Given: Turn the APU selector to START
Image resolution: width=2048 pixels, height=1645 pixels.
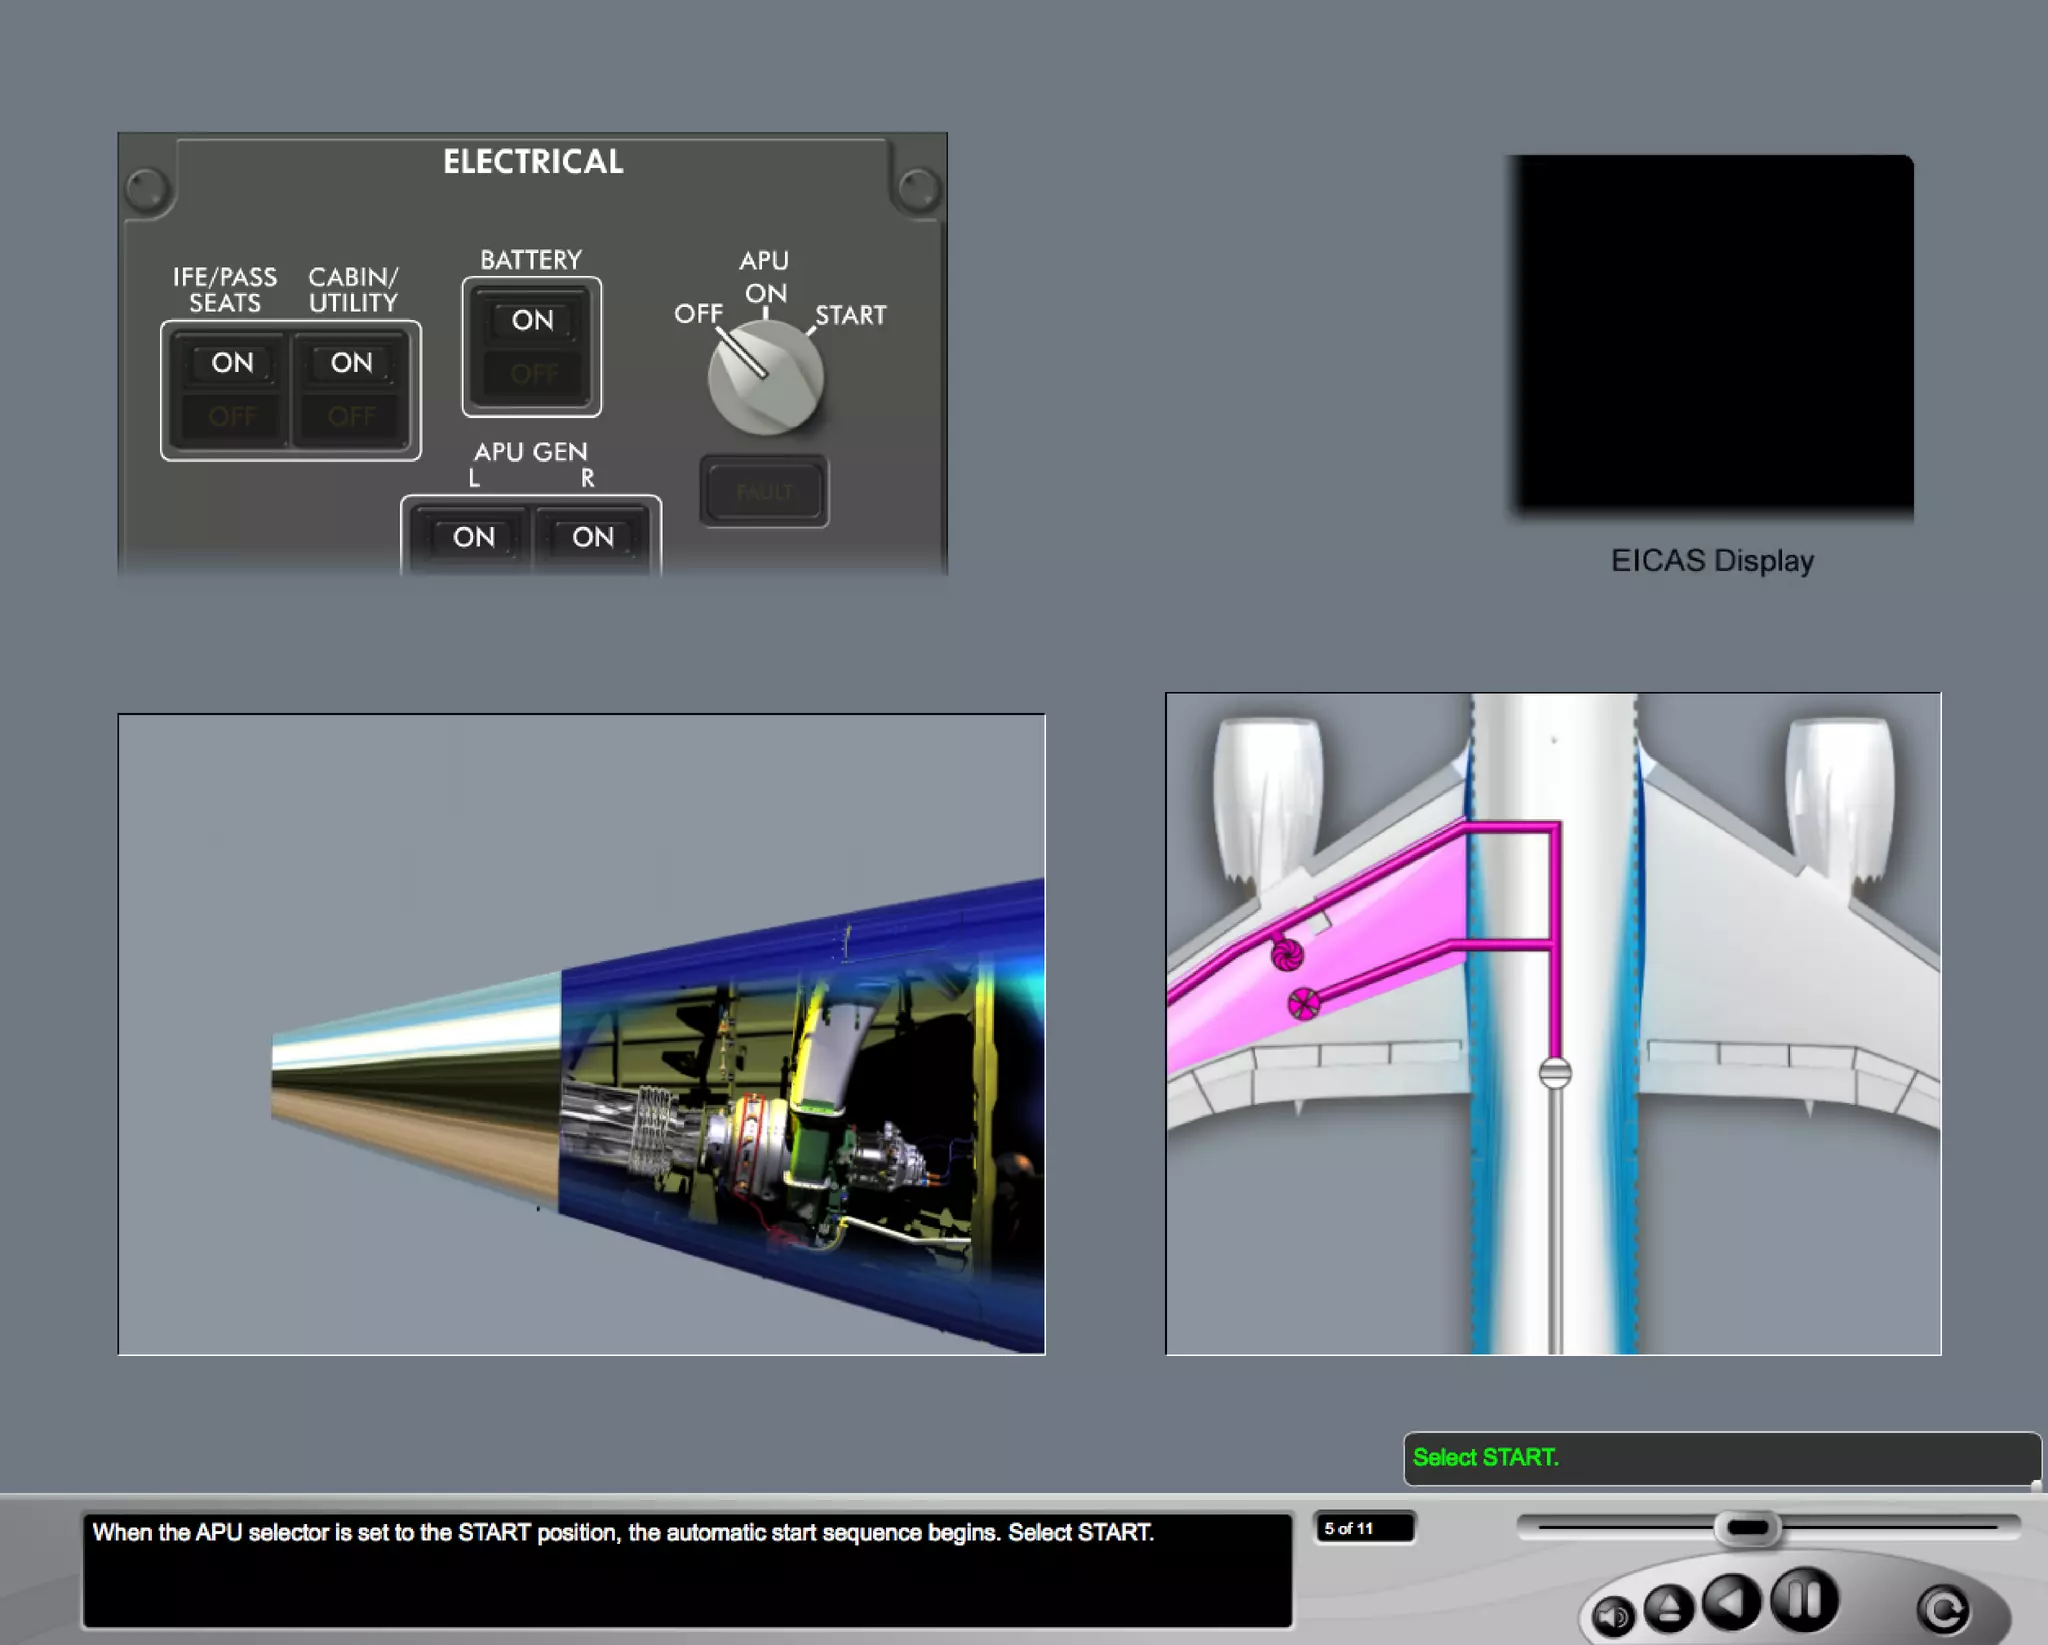Looking at the screenshot, I should point(849,316).
